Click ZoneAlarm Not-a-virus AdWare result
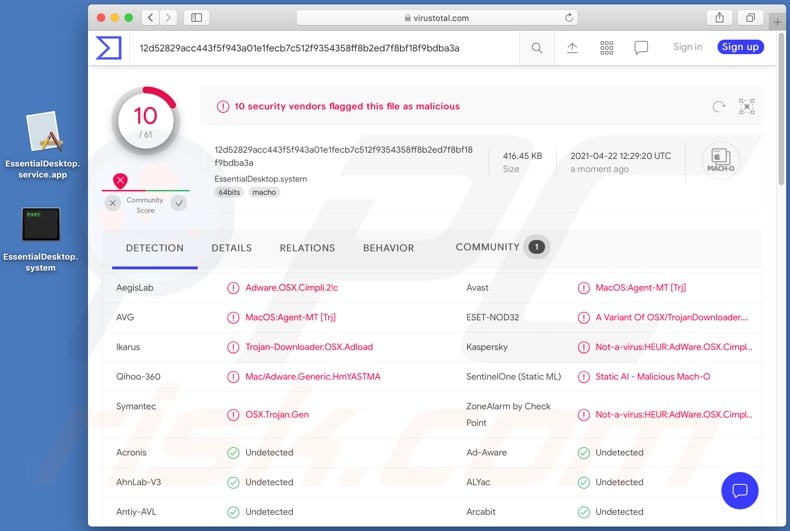Image resolution: width=790 pixels, height=531 pixels. [x=674, y=415]
